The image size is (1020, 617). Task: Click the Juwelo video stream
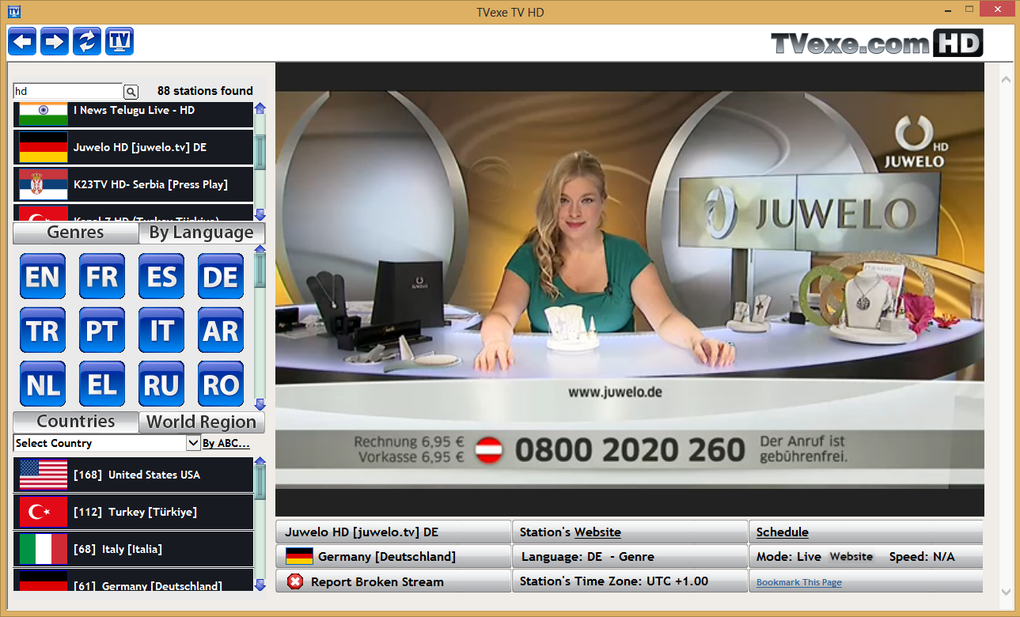pyautogui.click(x=629, y=290)
